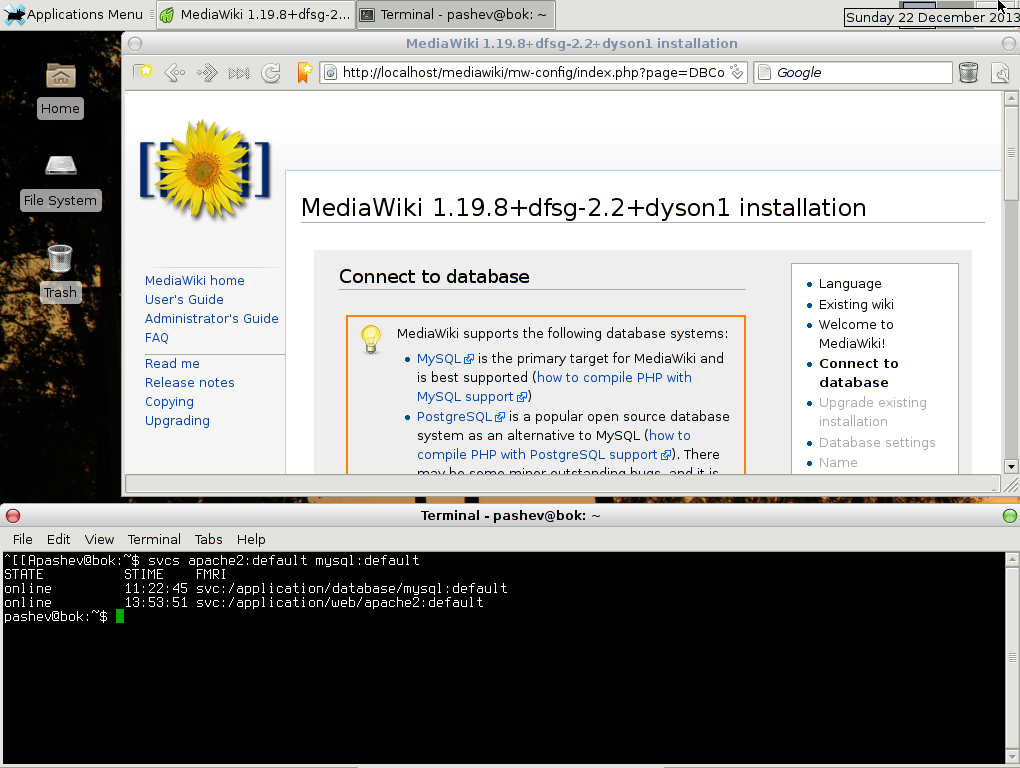Click the browser page scrollbar up arrow
The width and height of the screenshot is (1020, 768).
click(x=1011, y=99)
